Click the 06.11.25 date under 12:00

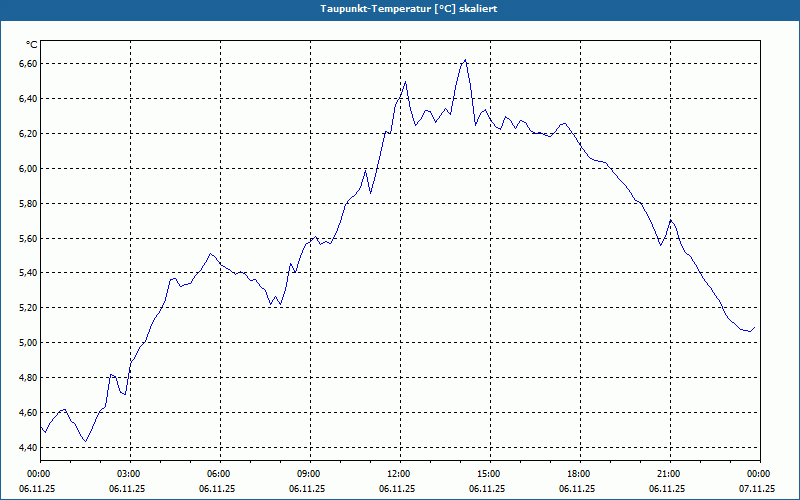point(397,489)
